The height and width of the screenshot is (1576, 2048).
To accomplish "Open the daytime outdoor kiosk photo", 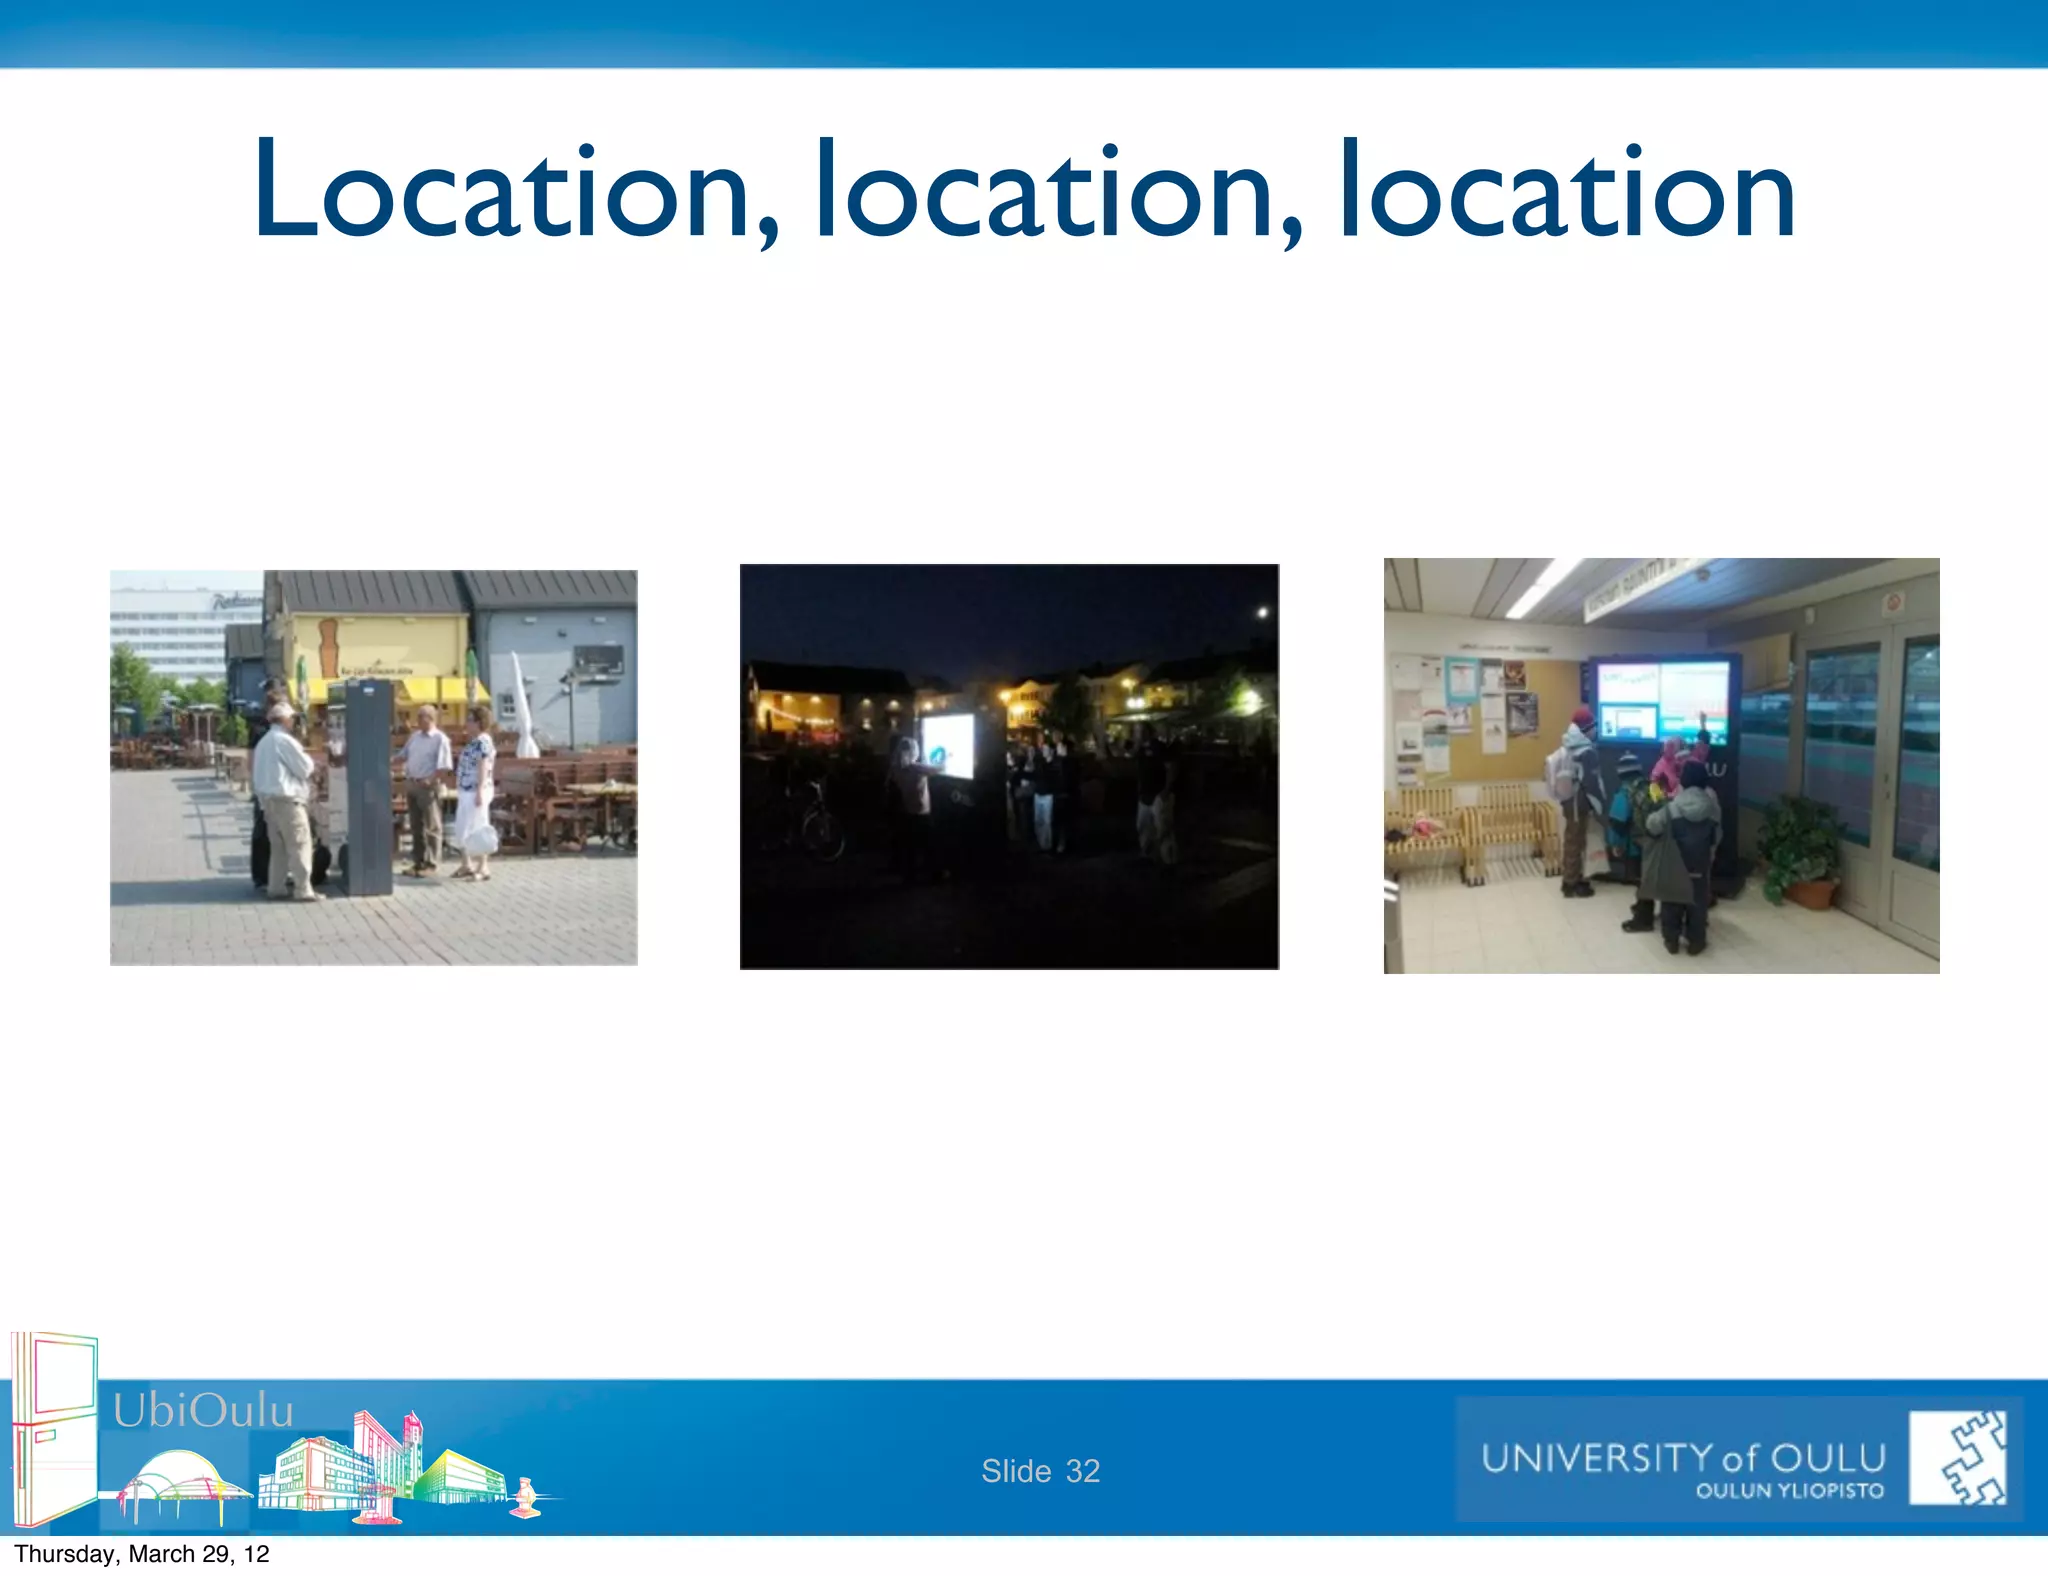I will pos(373,768).
